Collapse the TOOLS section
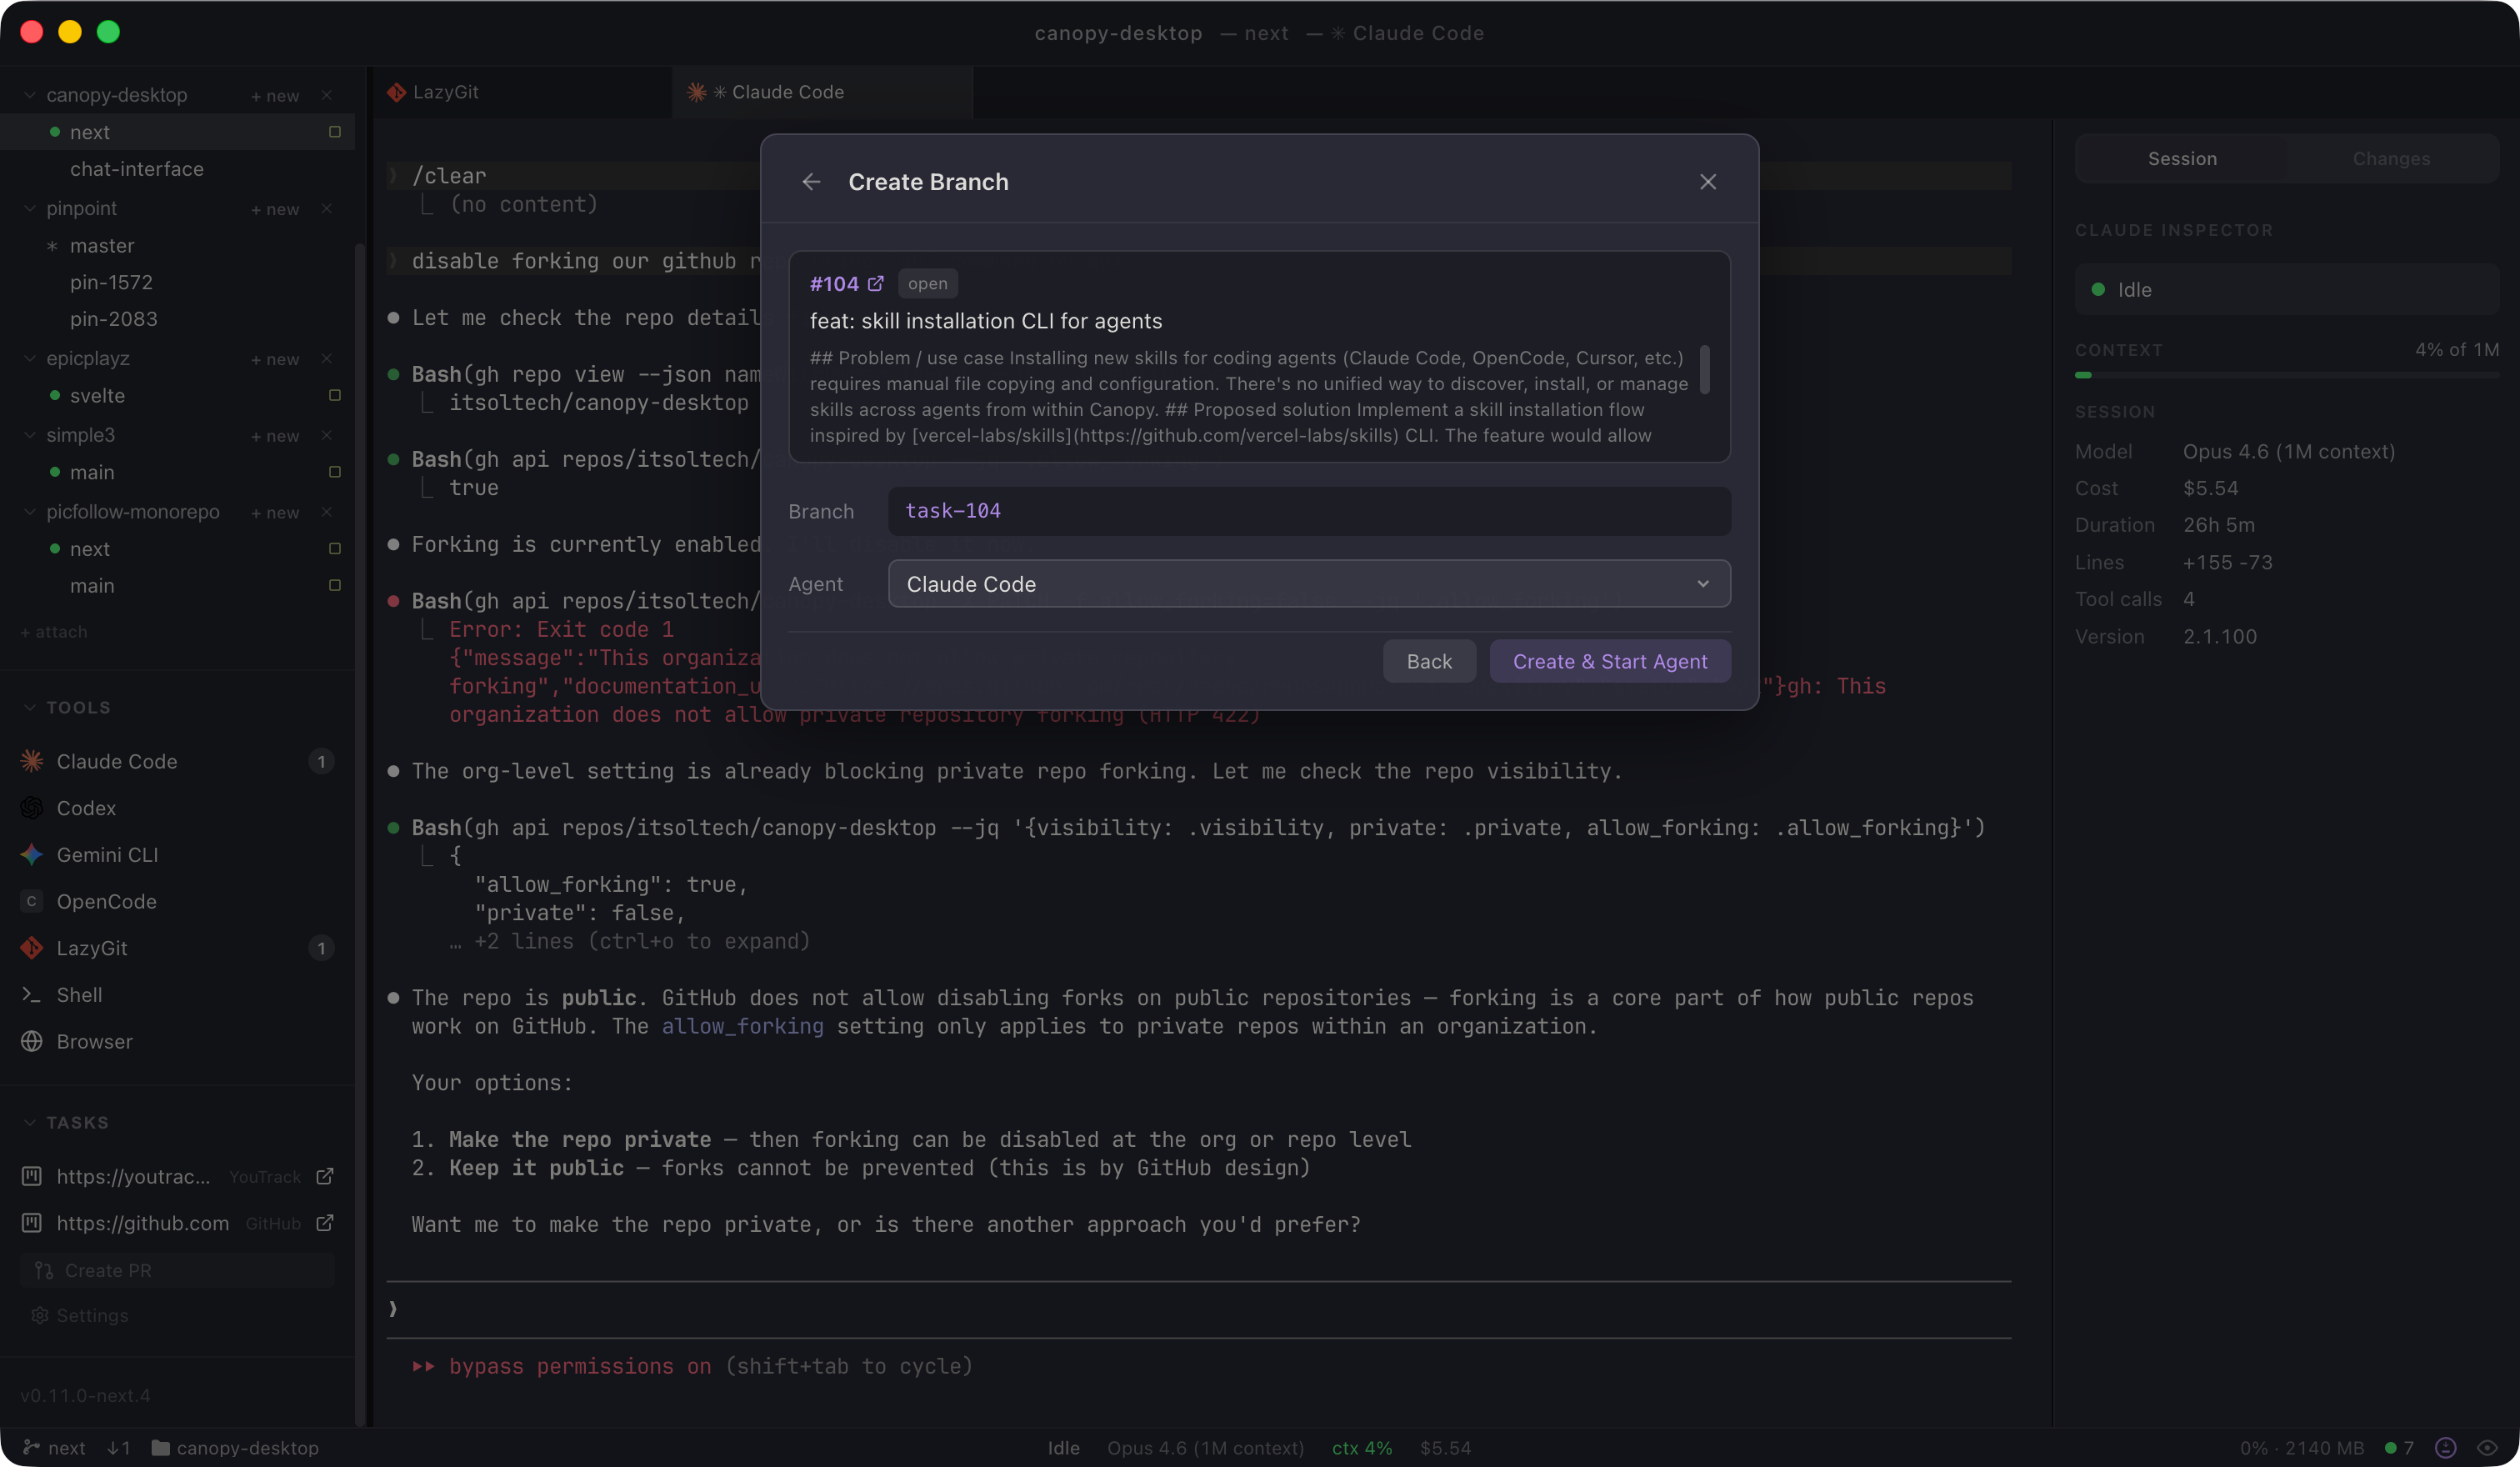Viewport: 2520px width, 1467px height. coord(28,707)
